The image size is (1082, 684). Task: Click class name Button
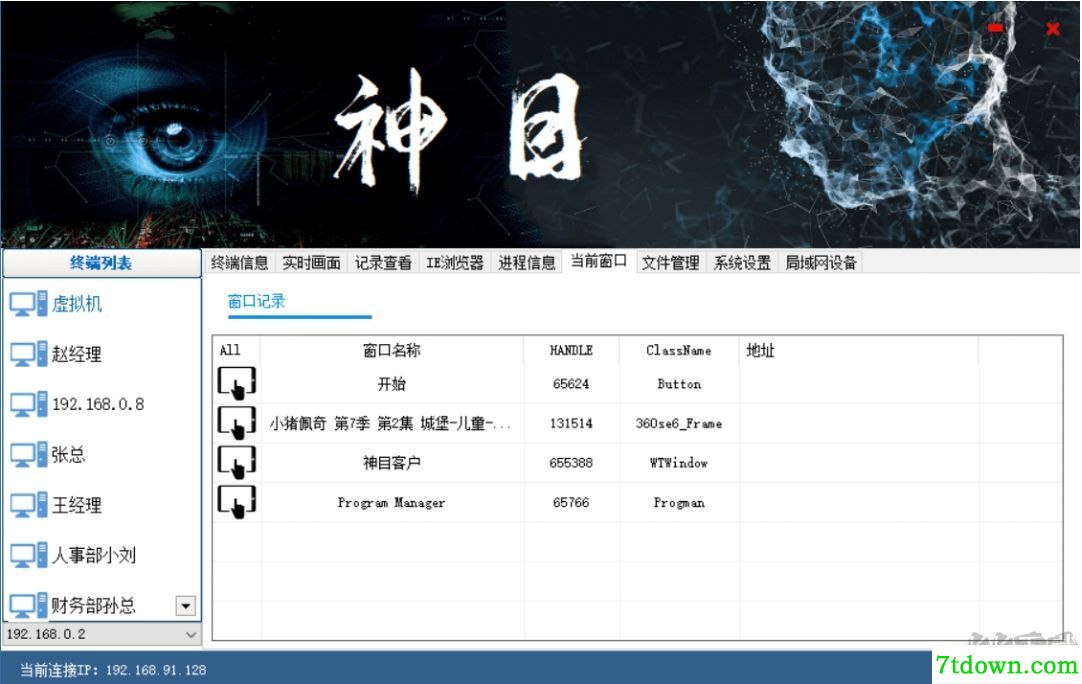pos(679,384)
